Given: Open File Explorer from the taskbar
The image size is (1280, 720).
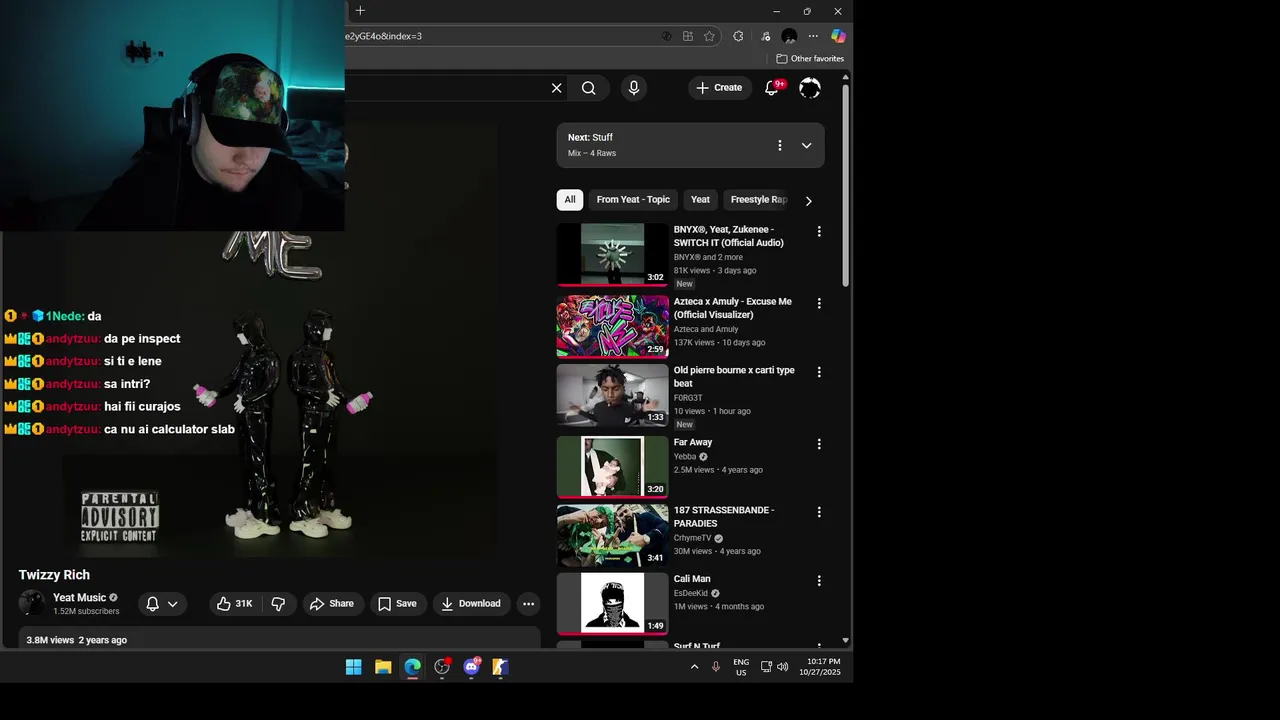Looking at the screenshot, I should click(x=383, y=667).
